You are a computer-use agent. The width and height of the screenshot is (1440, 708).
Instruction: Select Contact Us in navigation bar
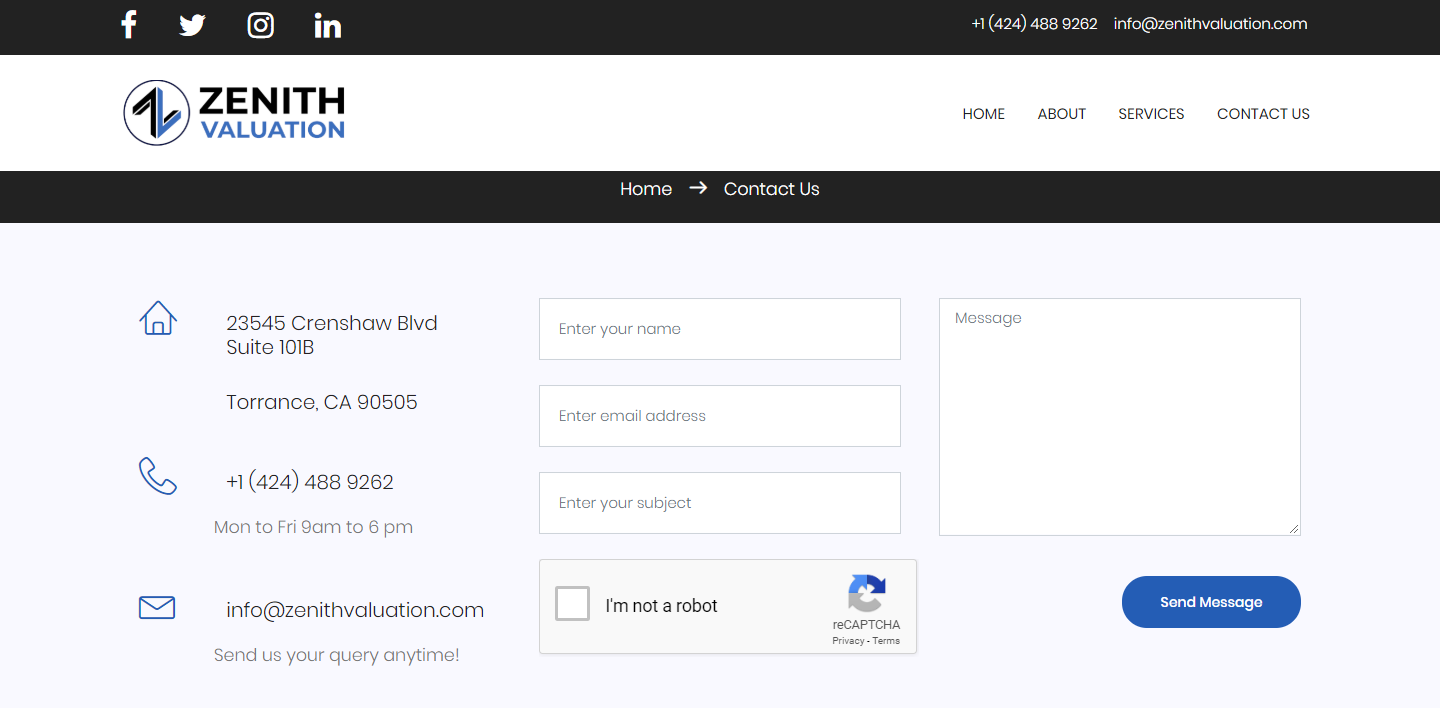pos(1263,114)
